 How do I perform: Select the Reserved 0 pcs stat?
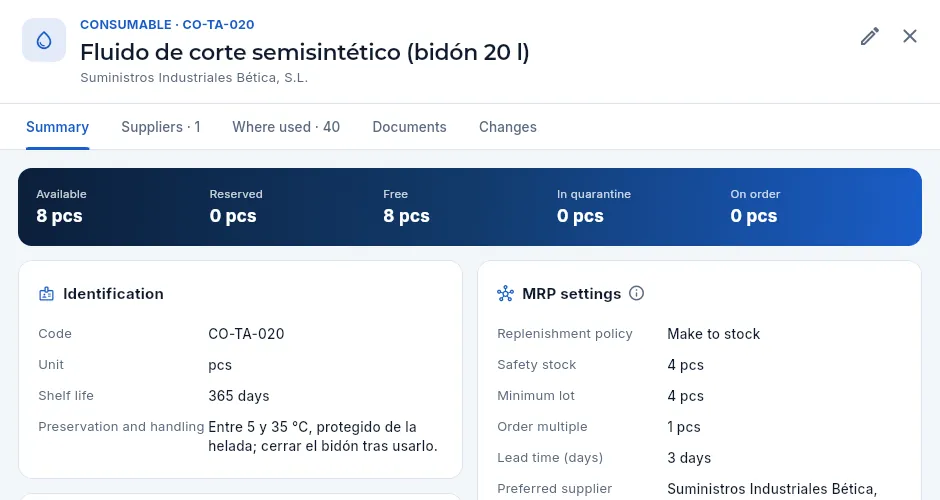coord(236,207)
